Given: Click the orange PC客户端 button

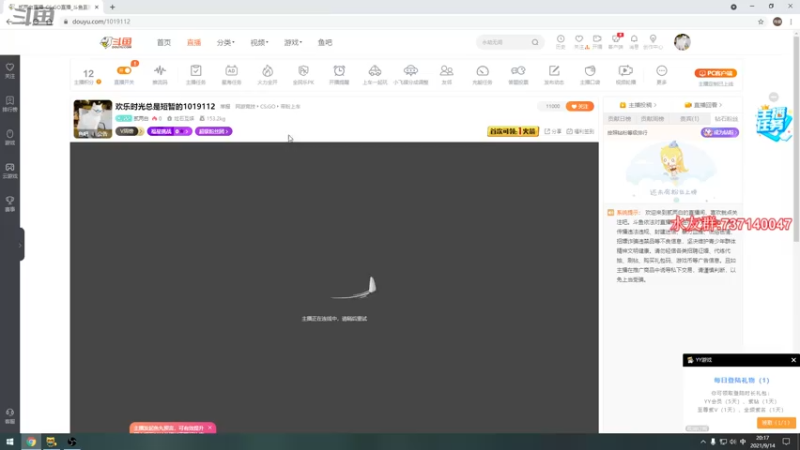Looking at the screenshot, I should pyautogui.click(x=715, y=73).
